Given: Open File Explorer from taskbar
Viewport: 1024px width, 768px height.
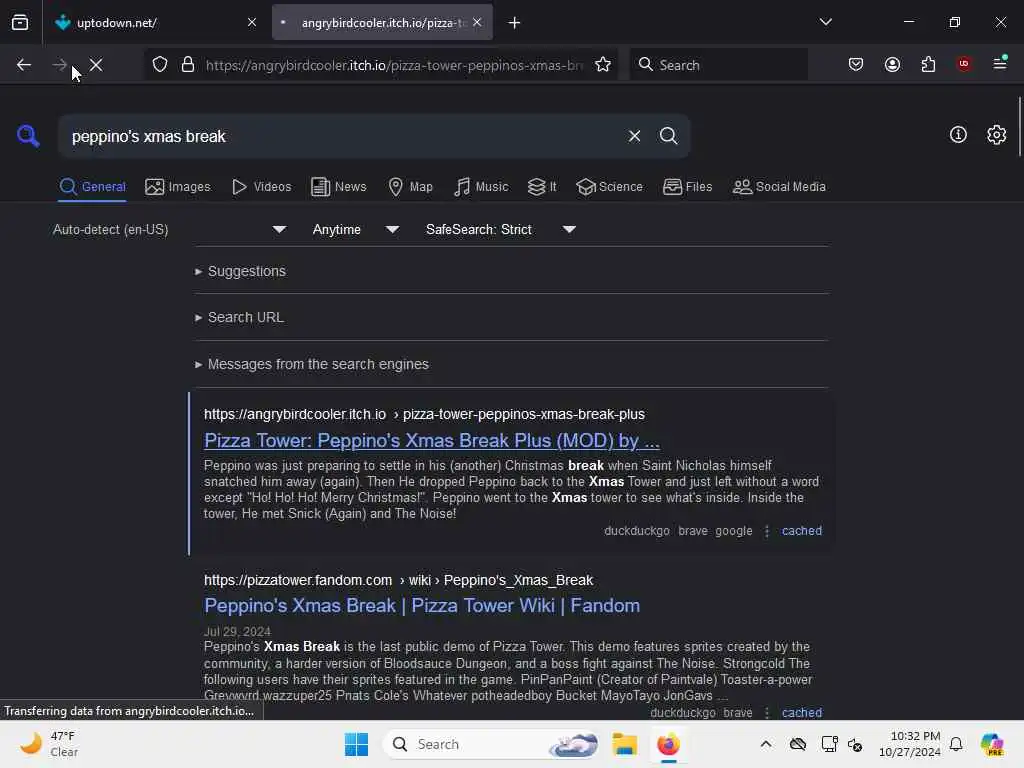Looking at the screenshot, I should (624, 744).
